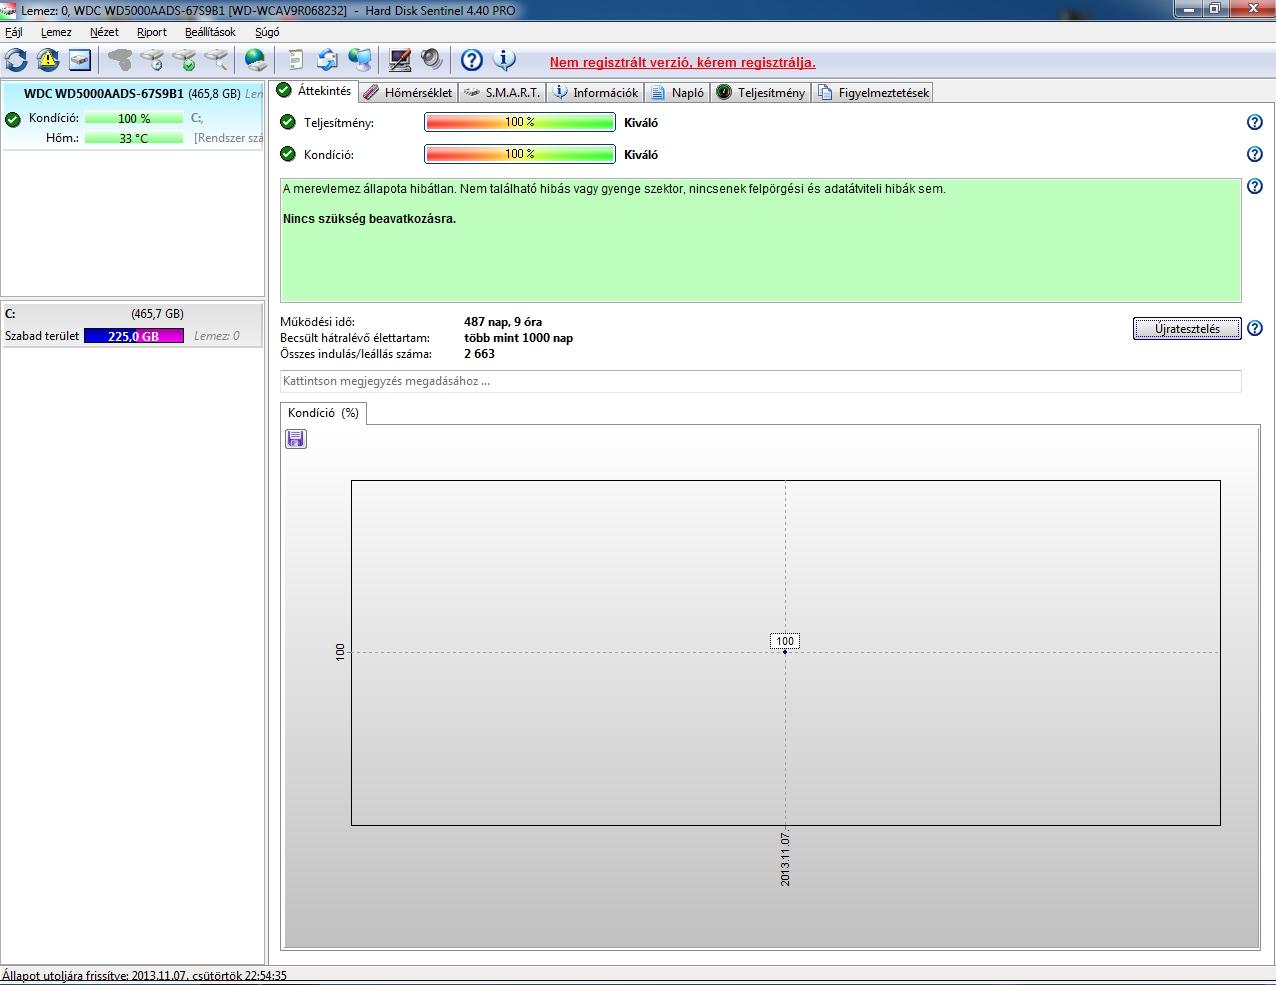This screenshot has height=985, width=1276.
Task: Click the refresh disk status toolbar icon
Action: pyautogui.click(x=16, y=60)
